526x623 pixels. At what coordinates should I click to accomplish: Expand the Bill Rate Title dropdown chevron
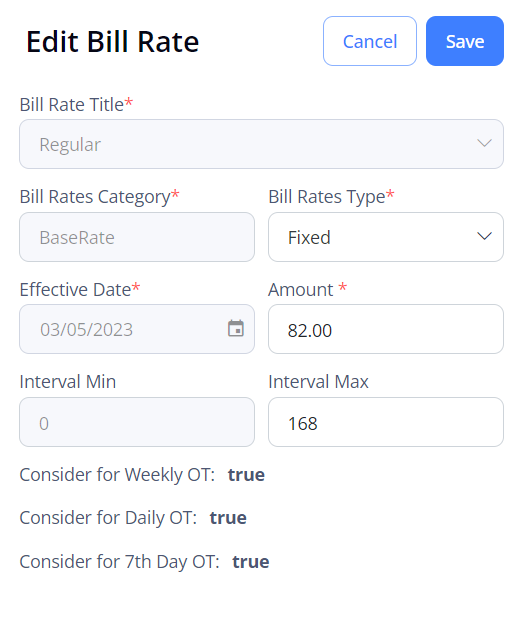point(484,143)
